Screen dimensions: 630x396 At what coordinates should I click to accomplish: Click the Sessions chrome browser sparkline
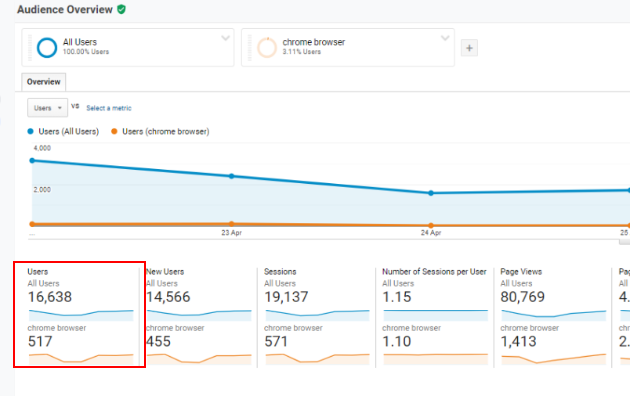point(317,359)
